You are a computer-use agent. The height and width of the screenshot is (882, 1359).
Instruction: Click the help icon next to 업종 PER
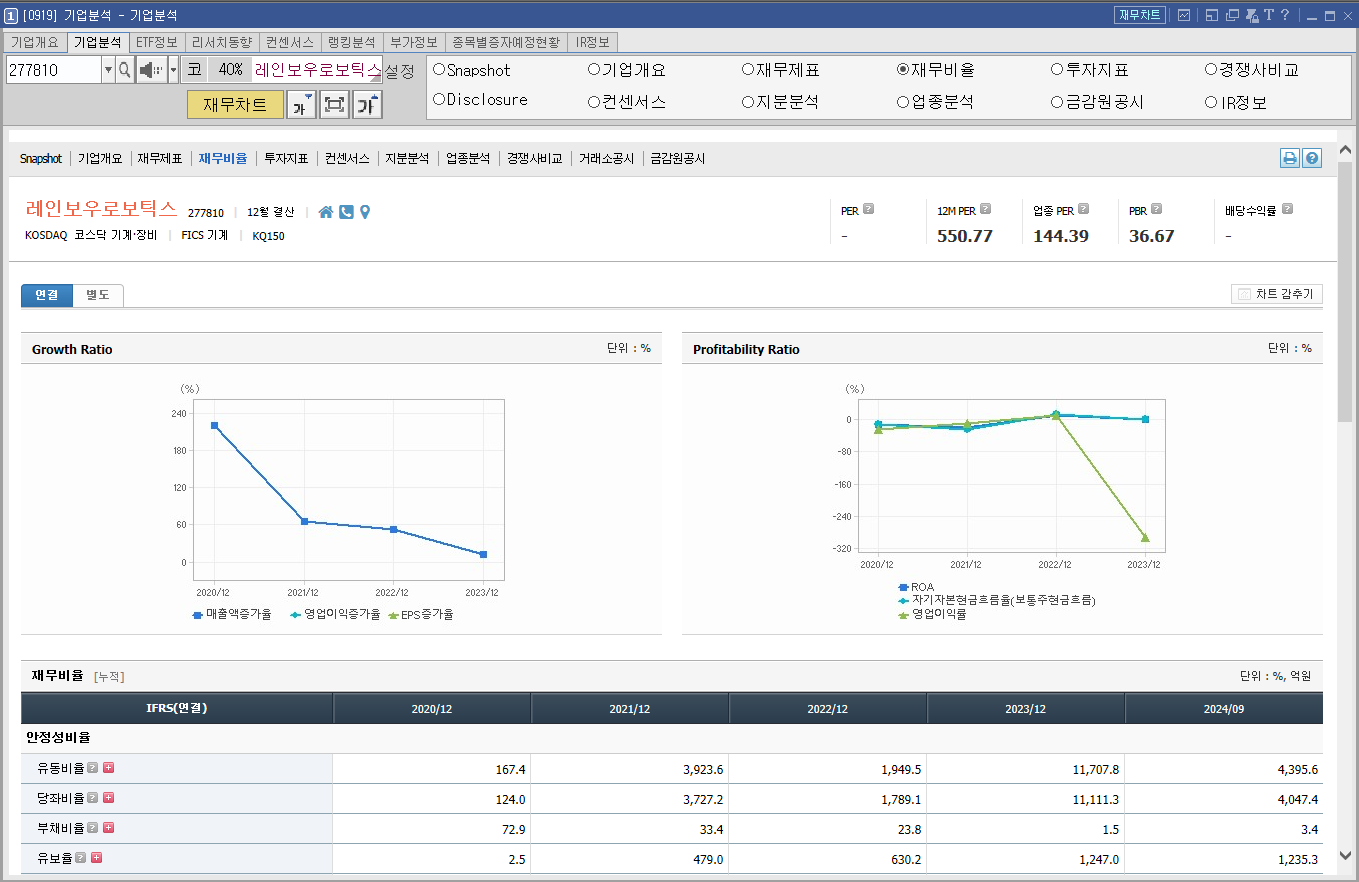pyautogui.click(x=1084, y=209)
